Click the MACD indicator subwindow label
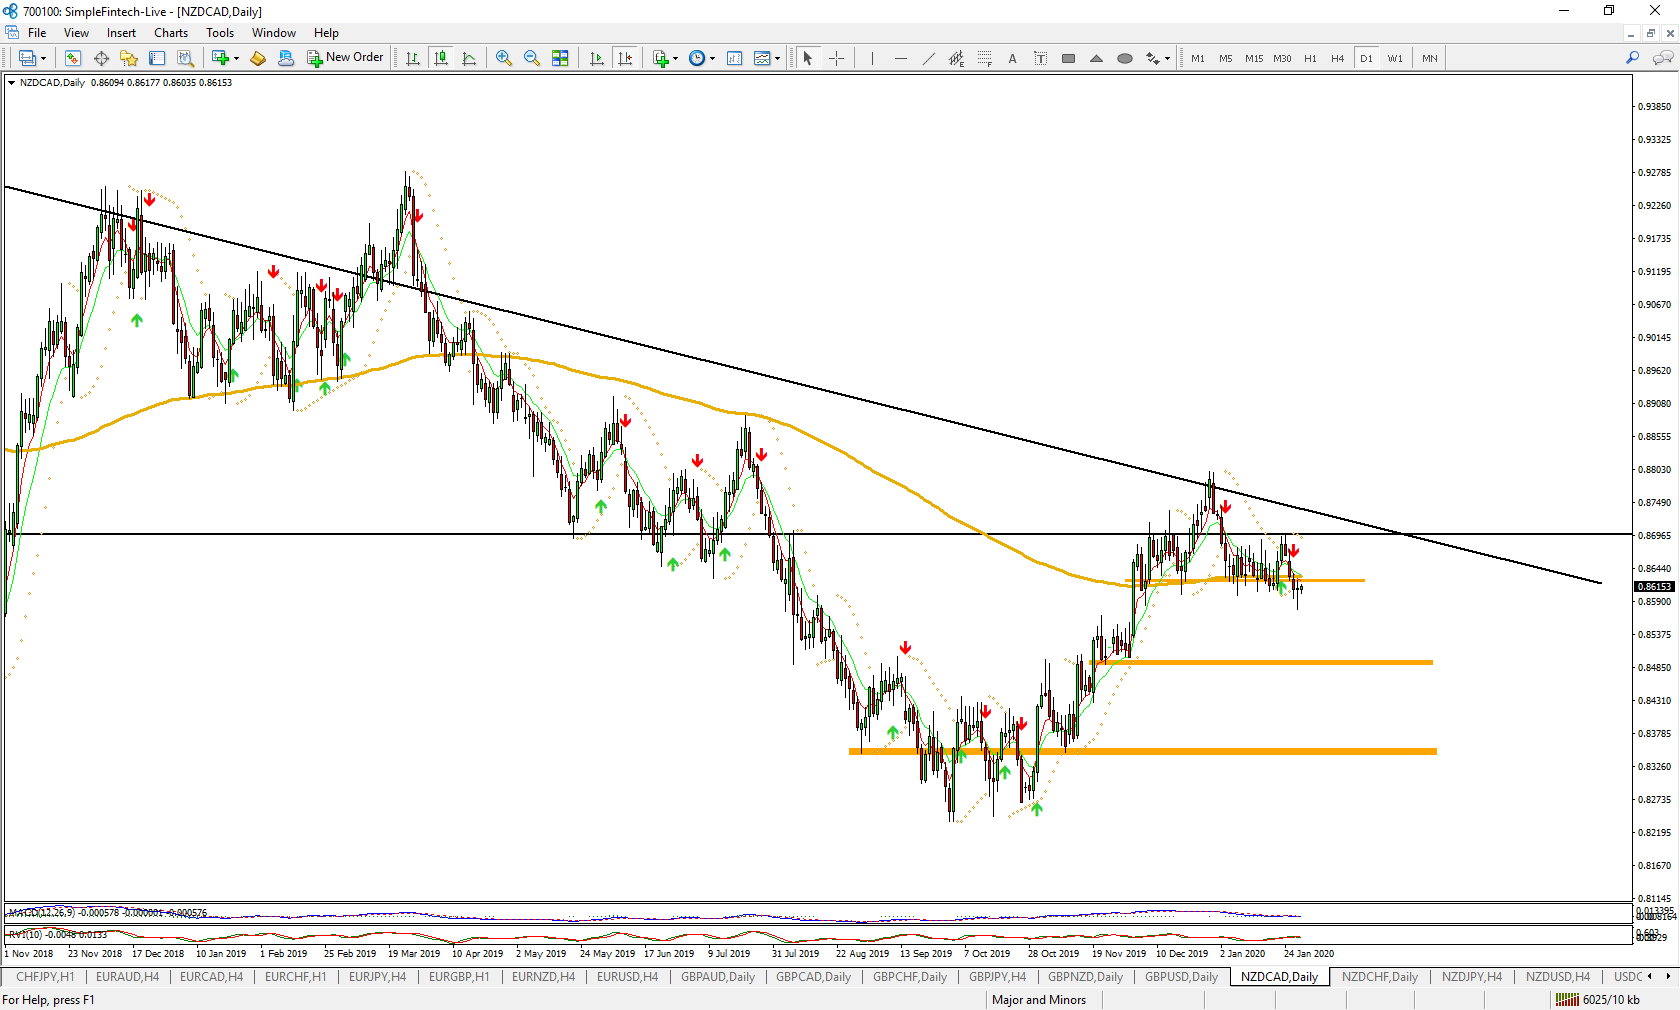The height and width of the screenshot is (1010, 1680). (106, 913)
